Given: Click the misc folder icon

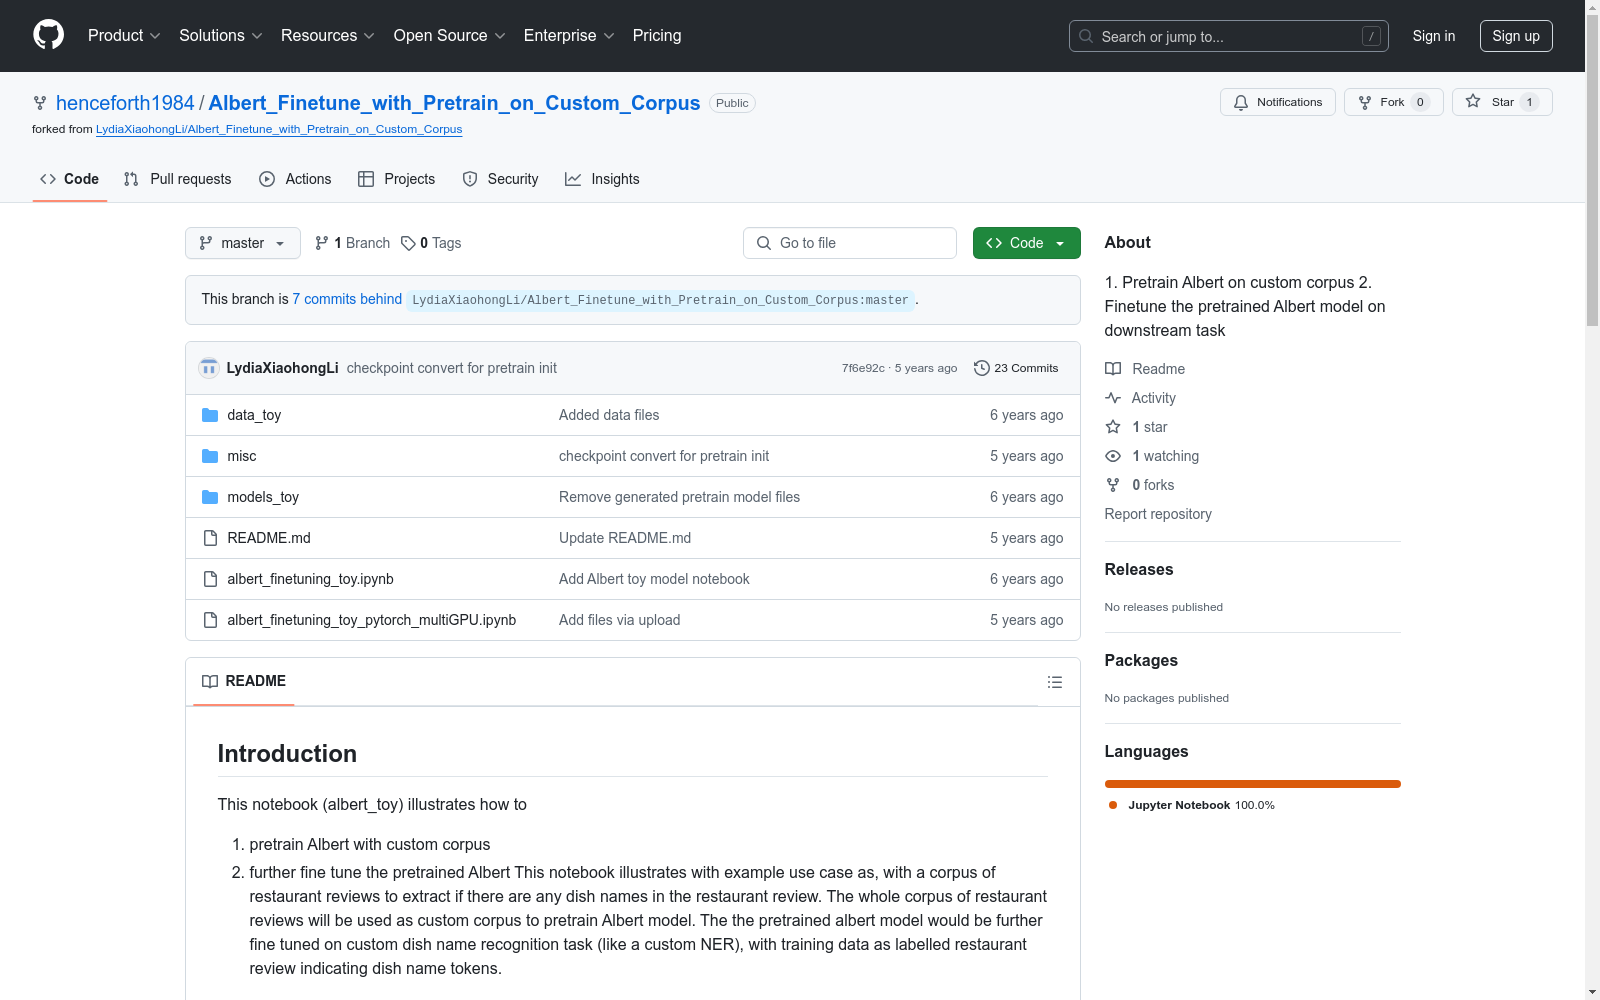Looking at the screenshot, I should [210, 456].
